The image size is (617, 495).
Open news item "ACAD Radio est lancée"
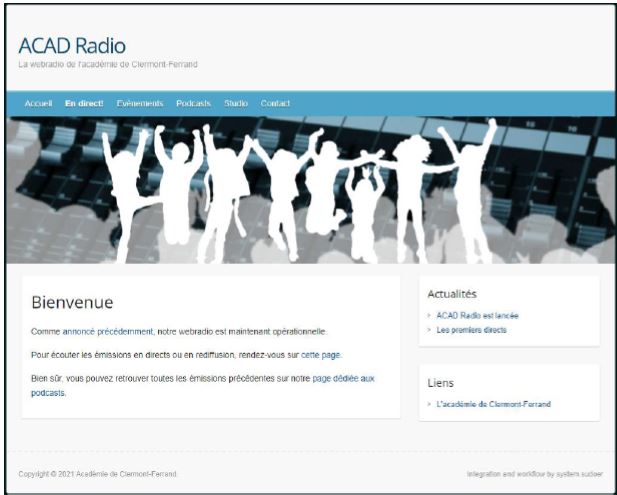click(477, 315)
